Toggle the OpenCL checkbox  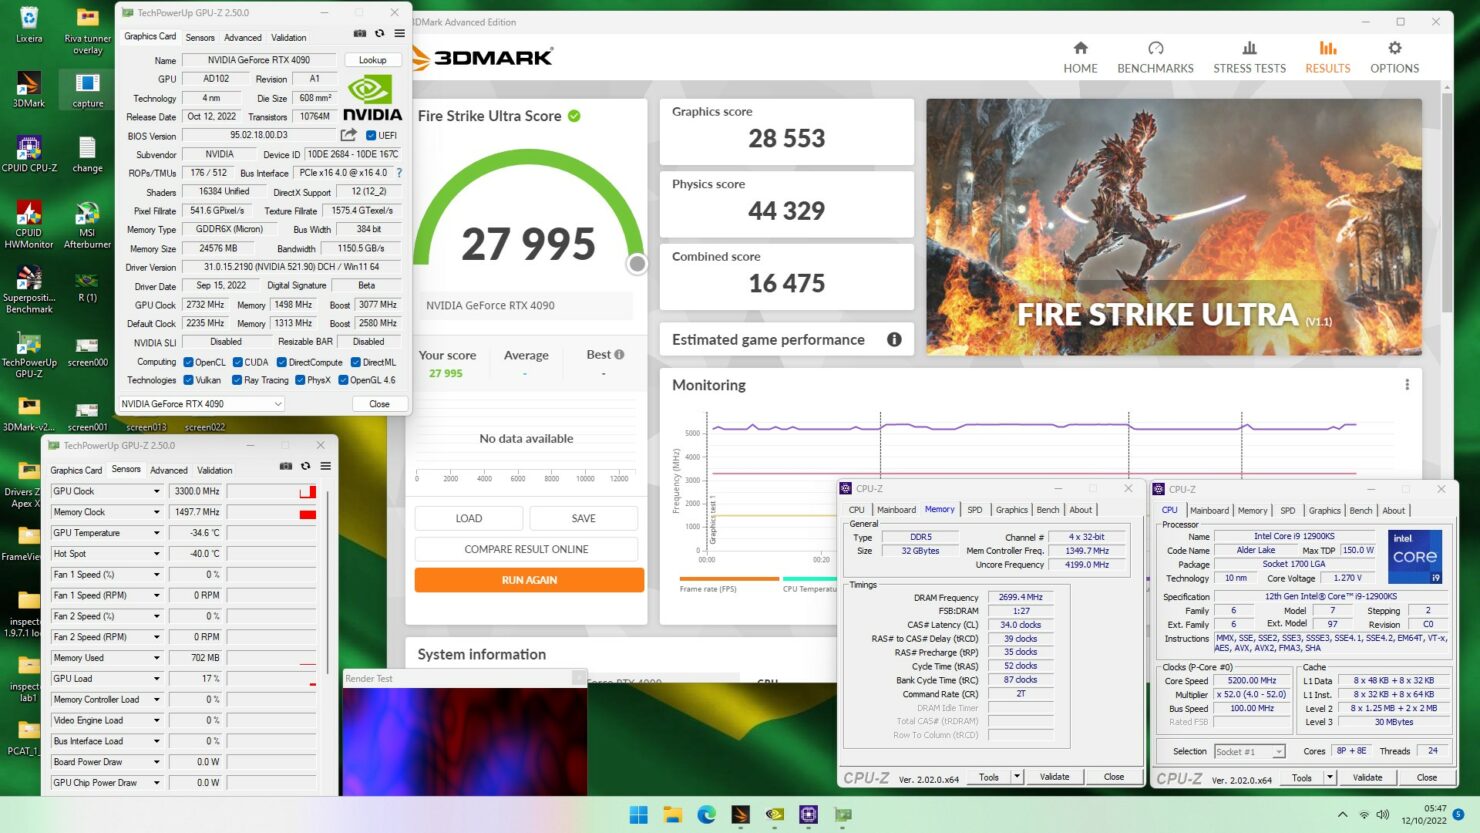click(x=188, y=362)
